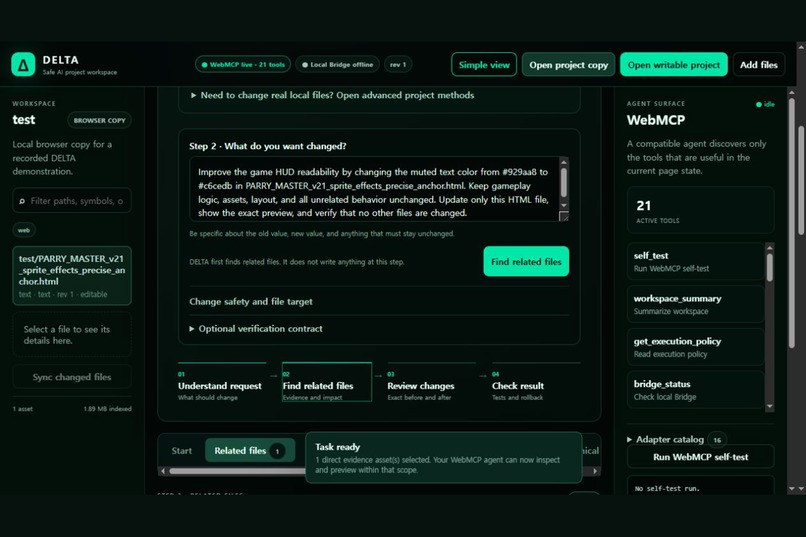Click Find related files button
The height and width of the screenshot is (537, 806).
526,262
